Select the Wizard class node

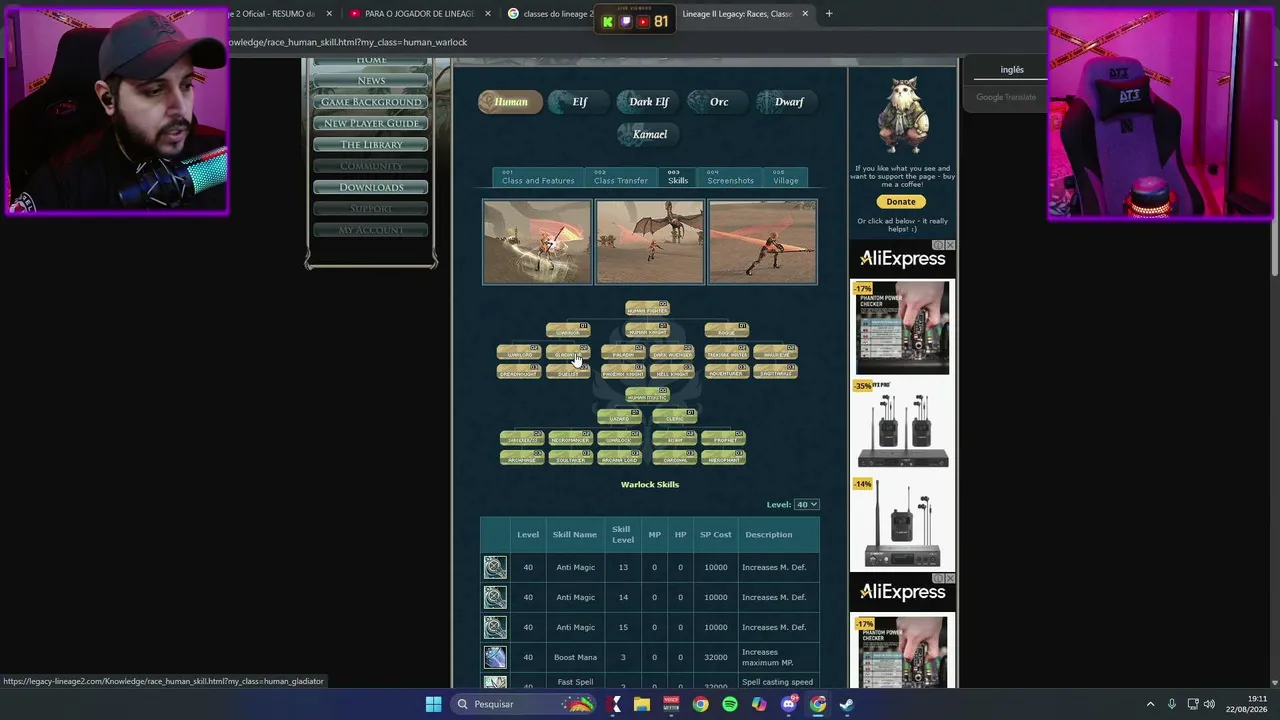coord(619,416)
